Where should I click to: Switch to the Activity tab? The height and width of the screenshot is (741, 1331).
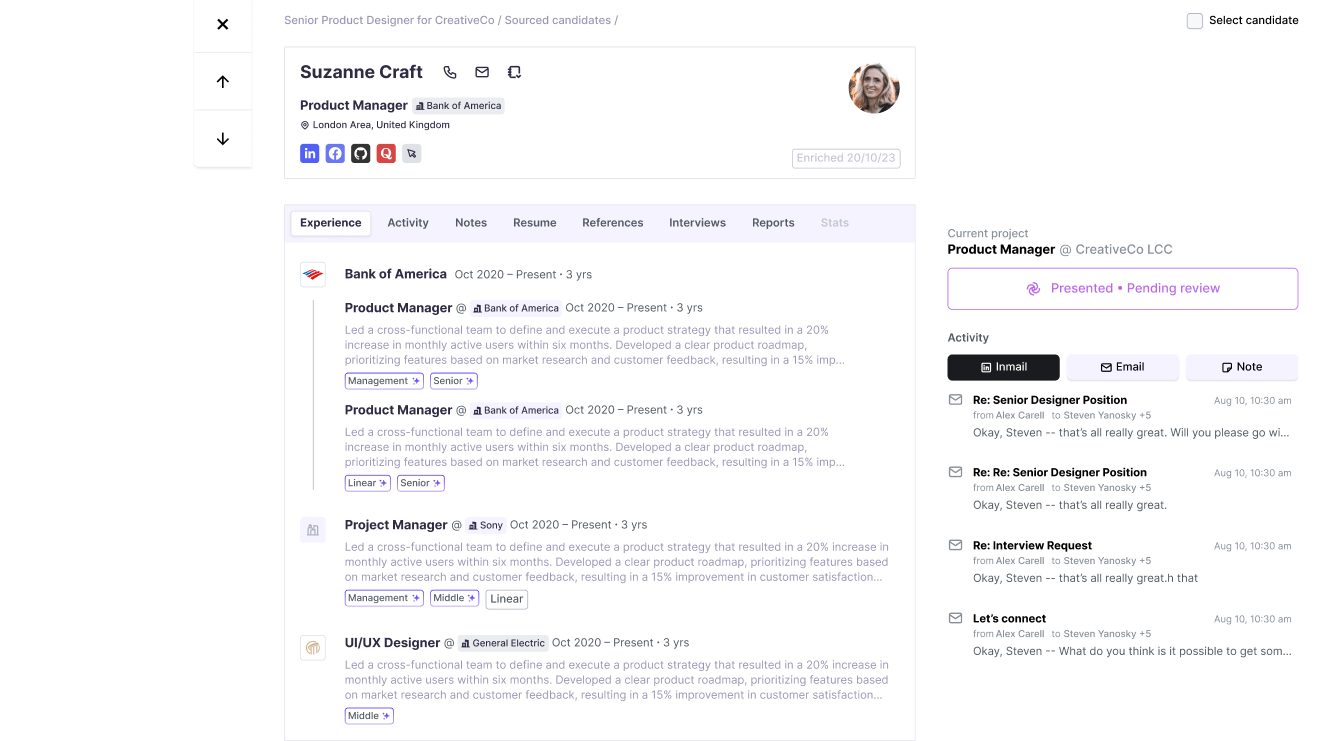click(x=408, y=223)
